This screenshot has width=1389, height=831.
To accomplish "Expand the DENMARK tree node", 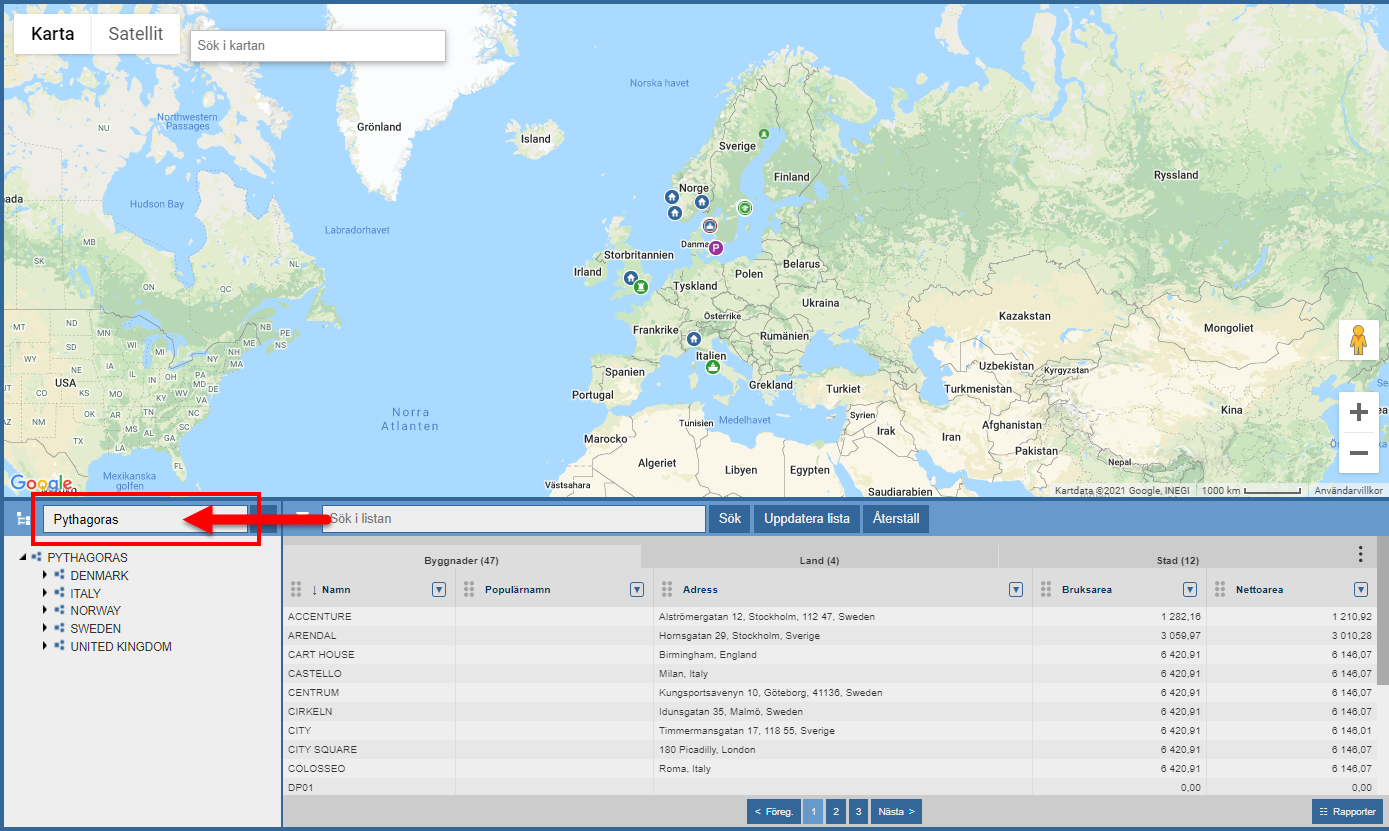I will (x=45, y=576).
